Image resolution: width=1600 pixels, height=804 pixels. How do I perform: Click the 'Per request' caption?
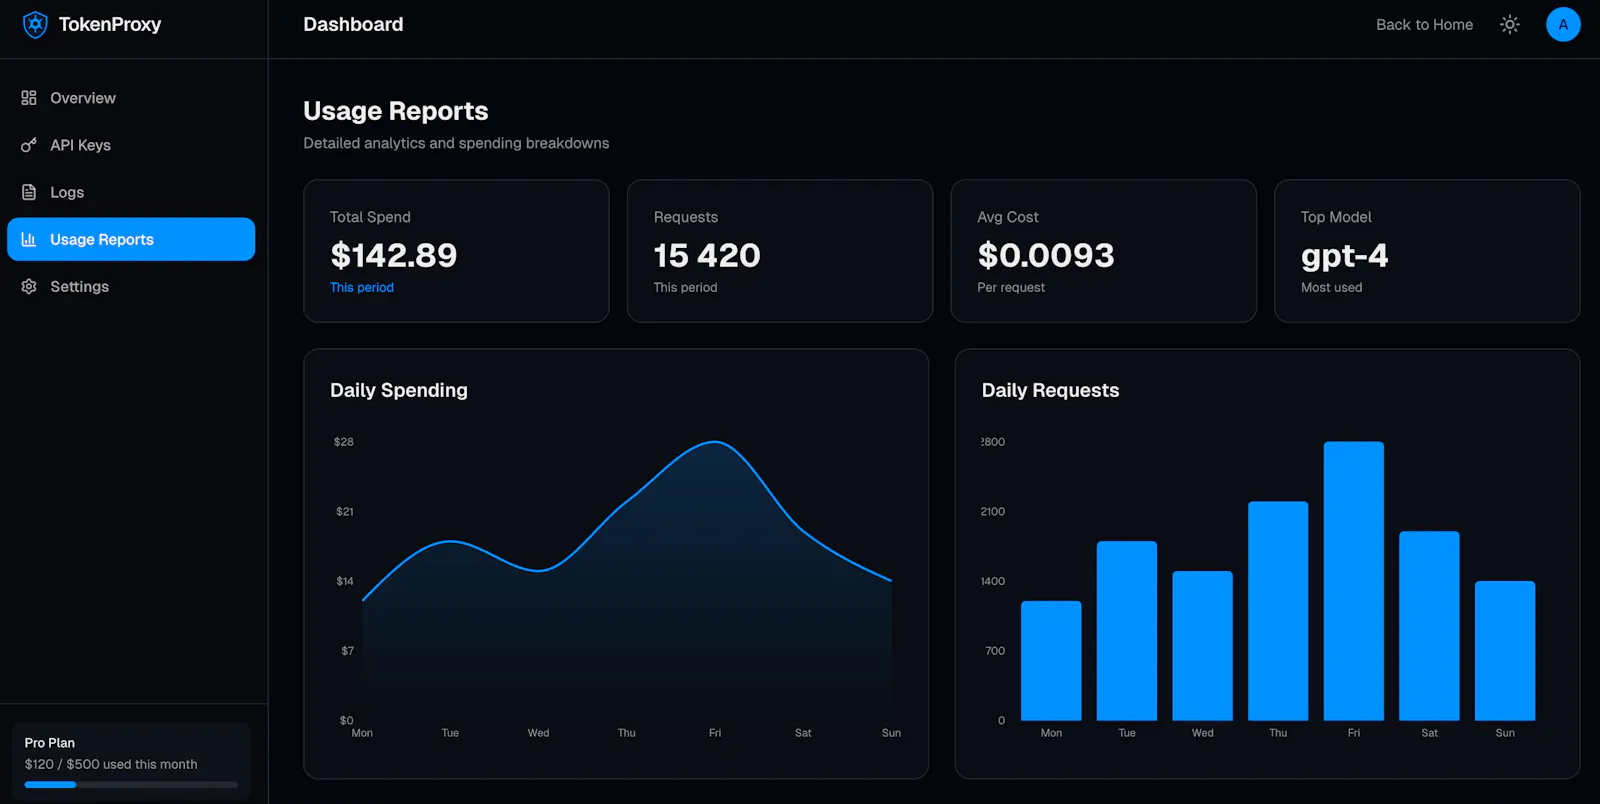(x=1011, y=287)
